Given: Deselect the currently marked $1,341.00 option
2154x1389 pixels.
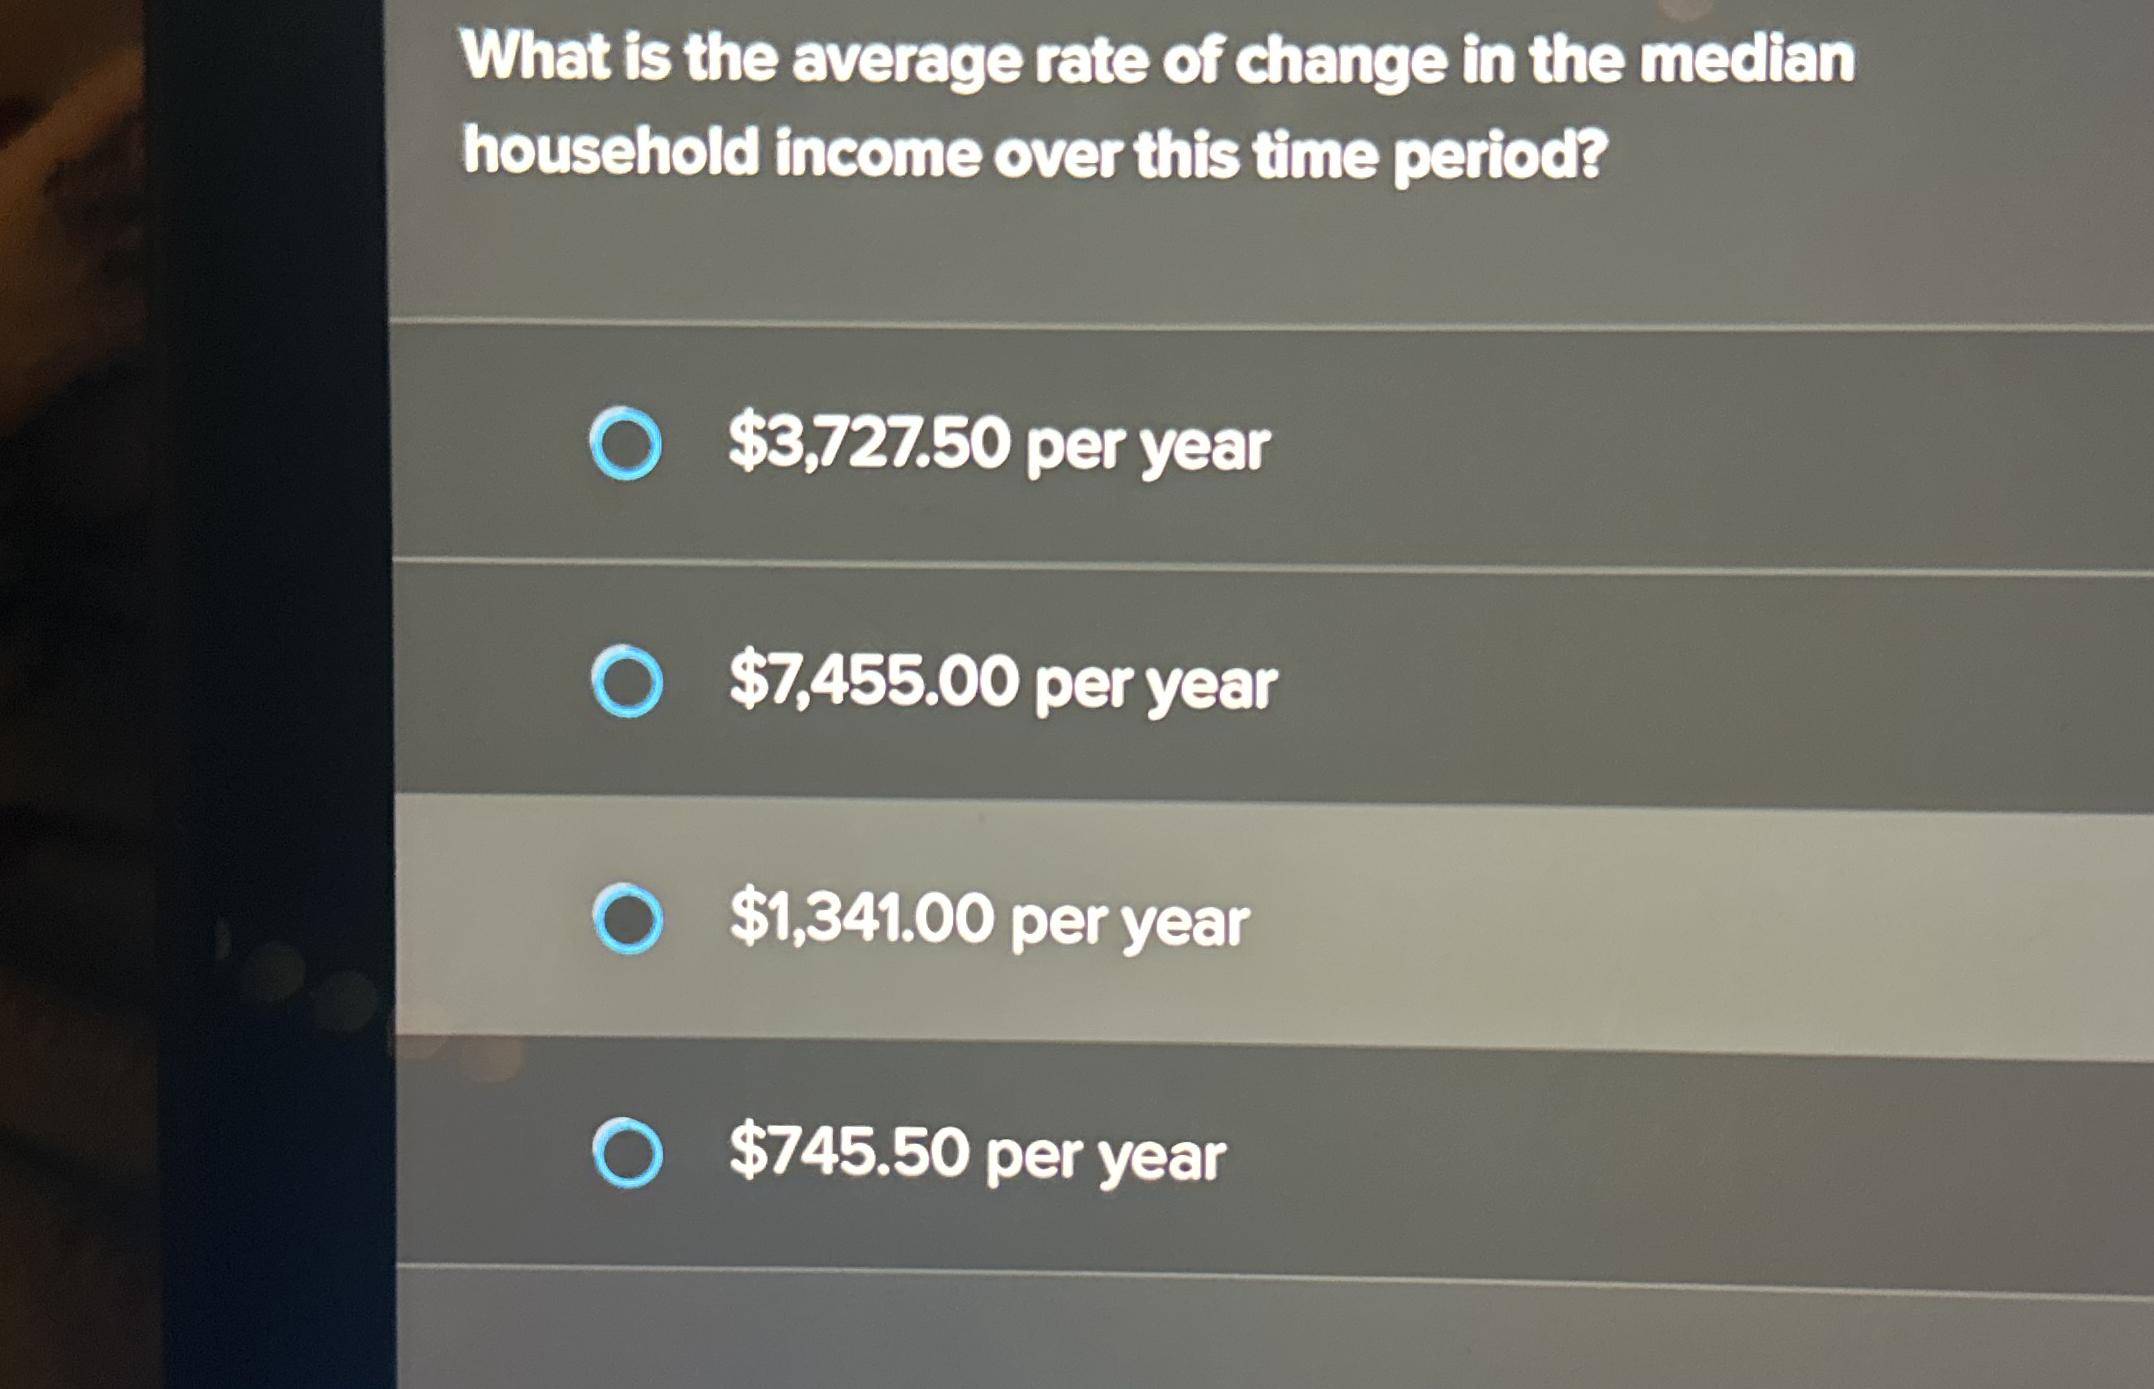Looking at the screenshot, I should pyautogui.click(x=632, y=918).
